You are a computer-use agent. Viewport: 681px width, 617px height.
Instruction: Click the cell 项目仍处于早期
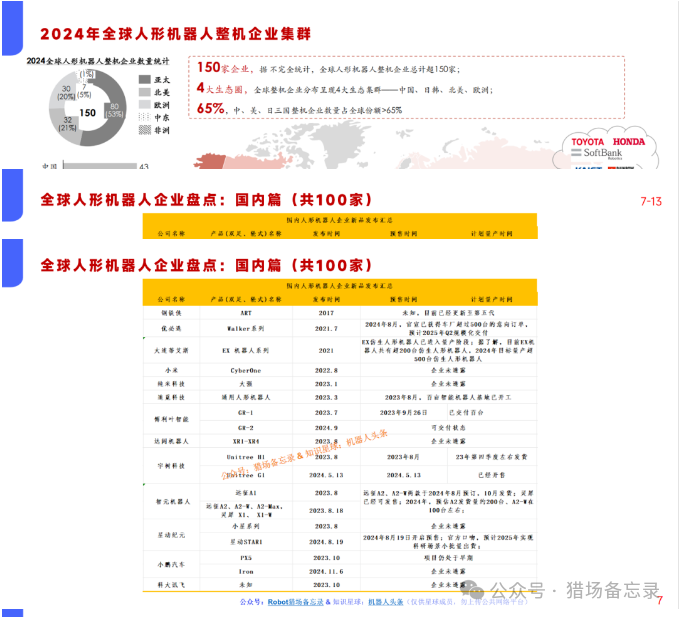[448, 558]
